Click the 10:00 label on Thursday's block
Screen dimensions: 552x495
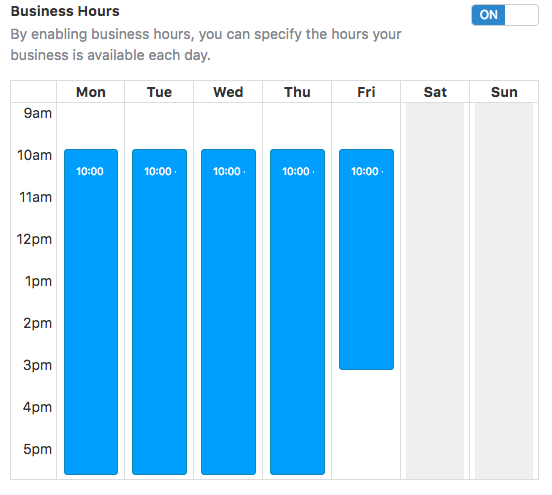tap(296, 171)
